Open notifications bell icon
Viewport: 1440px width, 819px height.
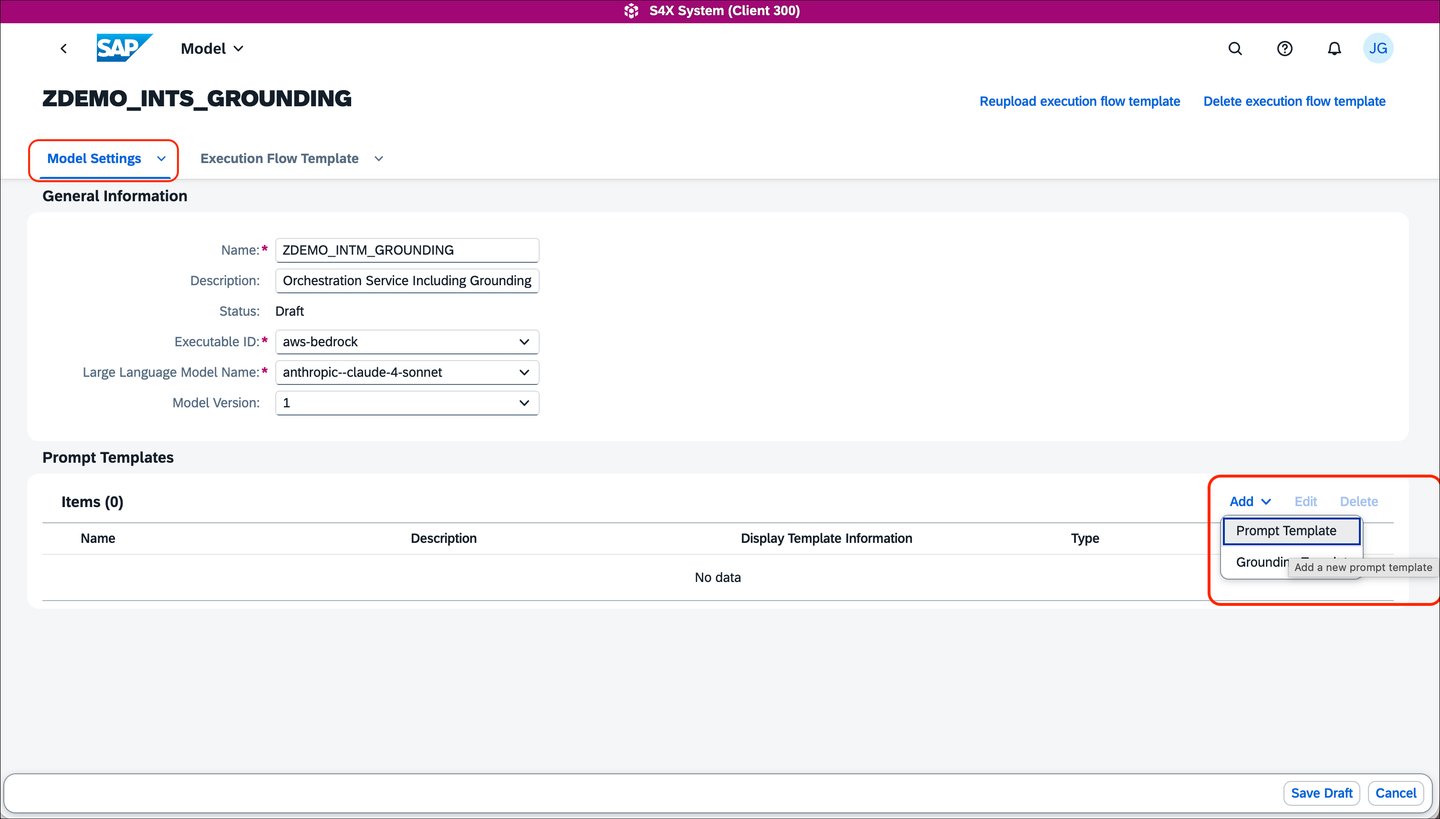click(1334, 48)
